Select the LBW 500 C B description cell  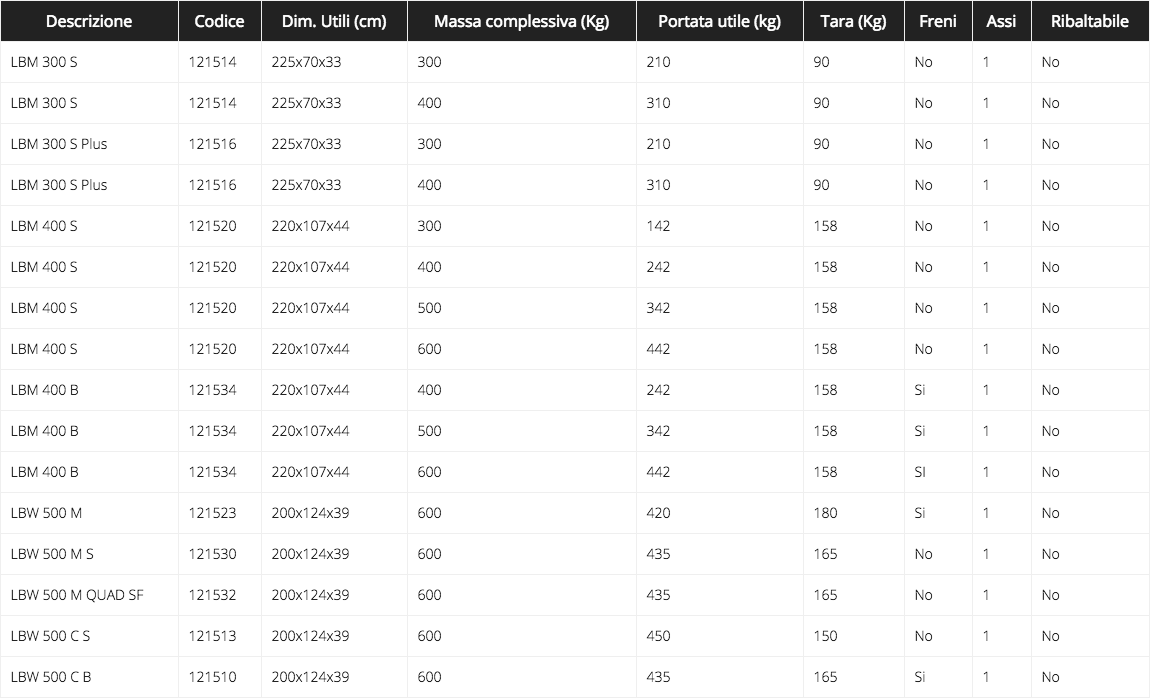pyautogui.click(x=51, y=677)
